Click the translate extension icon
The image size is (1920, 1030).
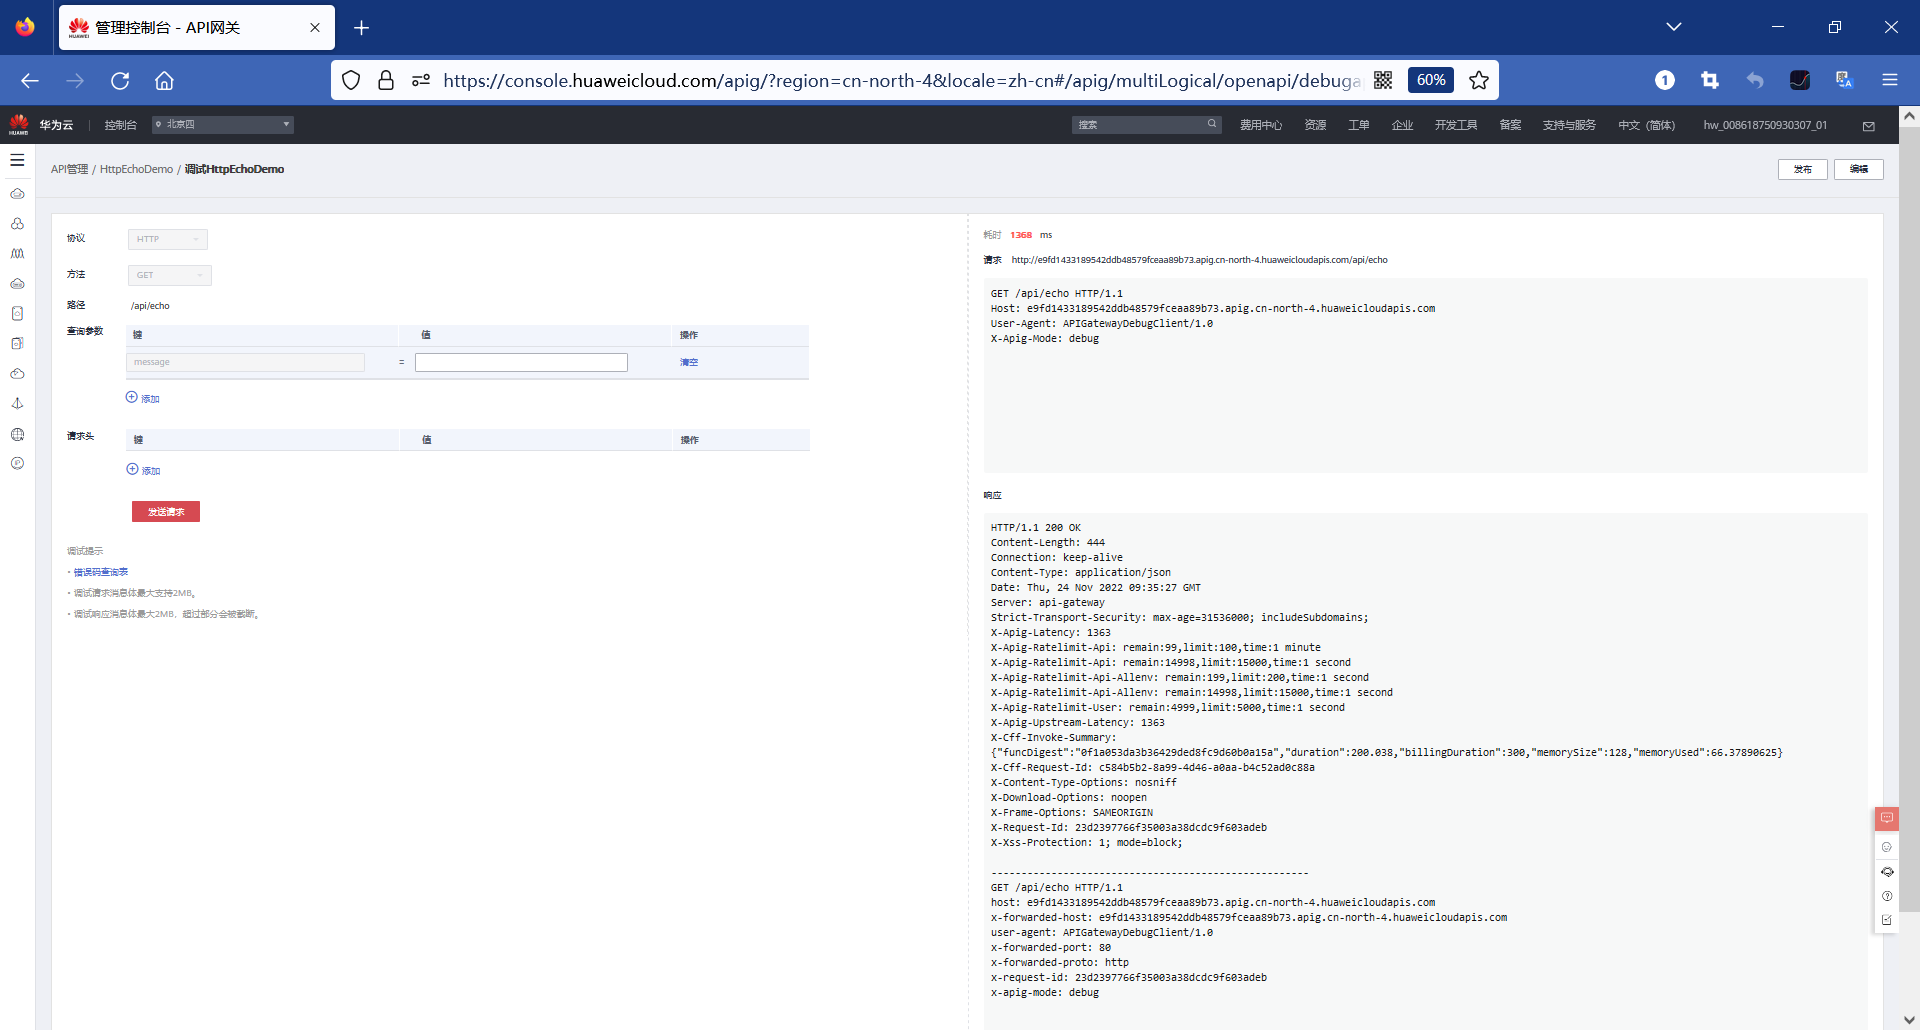pos(1844,80)
